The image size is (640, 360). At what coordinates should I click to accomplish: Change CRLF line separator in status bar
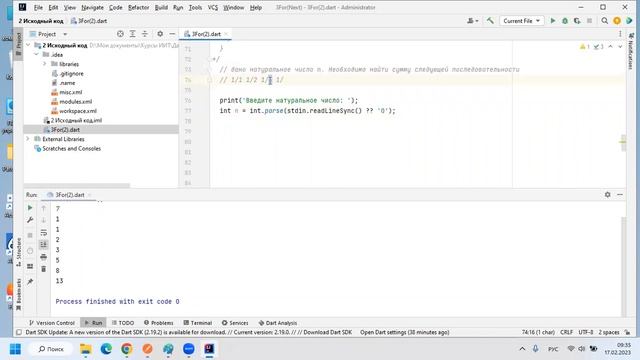tap(567, 332)
